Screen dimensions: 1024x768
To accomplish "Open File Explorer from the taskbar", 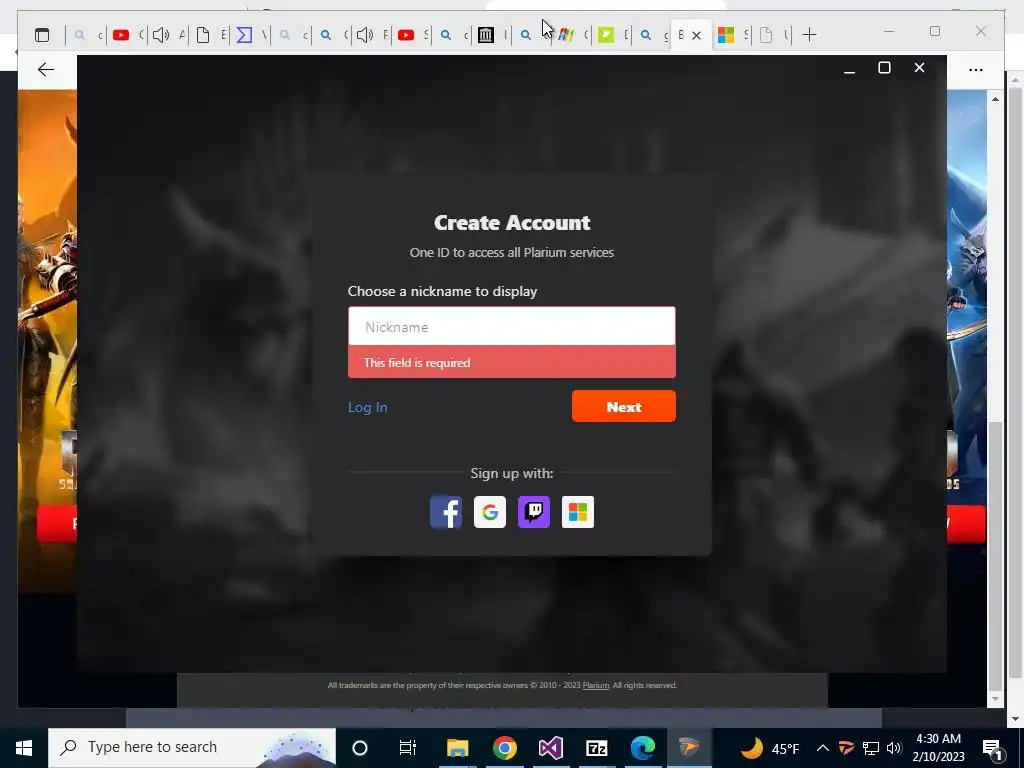I will point(457,748).
